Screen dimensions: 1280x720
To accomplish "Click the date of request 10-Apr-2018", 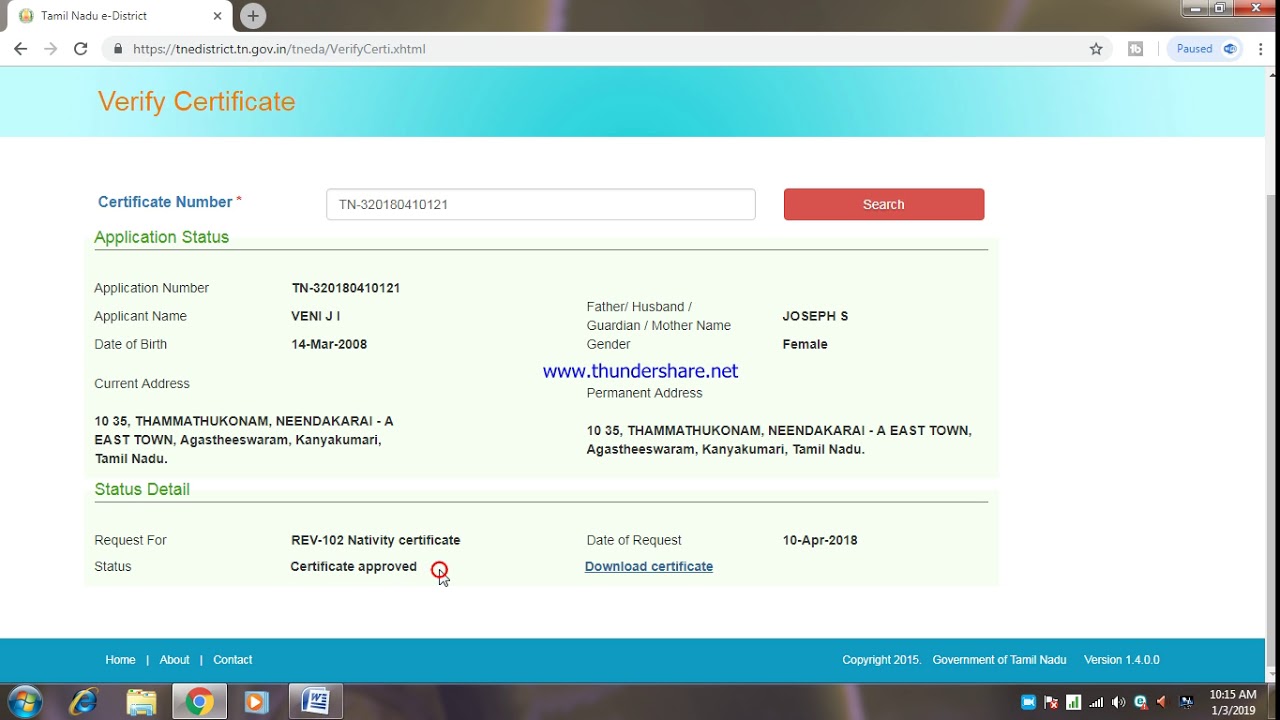I will [x=820, y=540].
